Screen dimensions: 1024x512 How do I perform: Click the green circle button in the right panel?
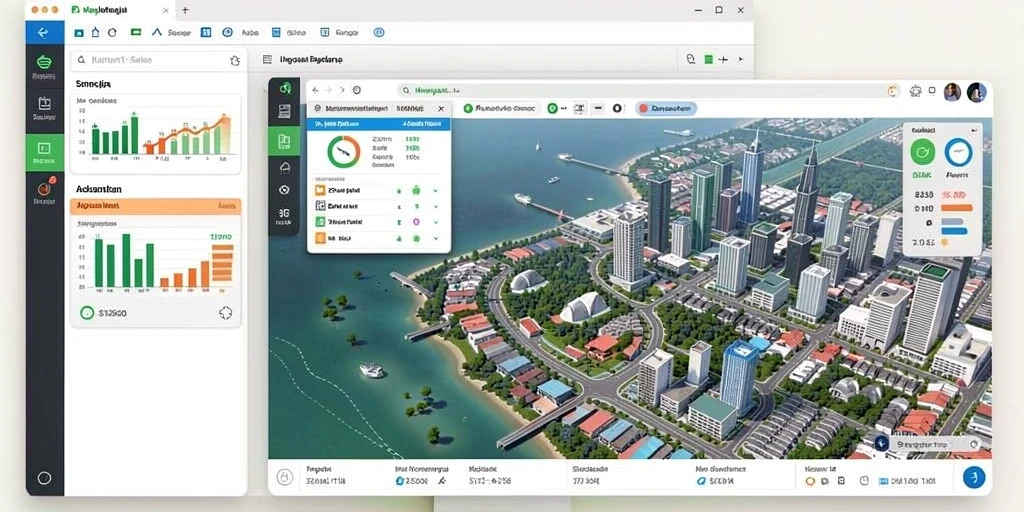pyautogui.click(x=923, y=153)
